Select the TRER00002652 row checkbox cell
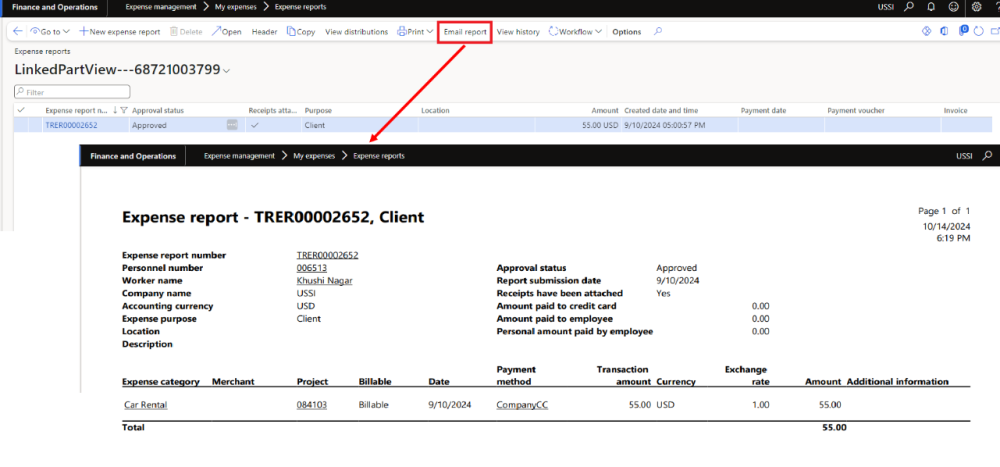 pyautogui.click(x=21, y=125)
